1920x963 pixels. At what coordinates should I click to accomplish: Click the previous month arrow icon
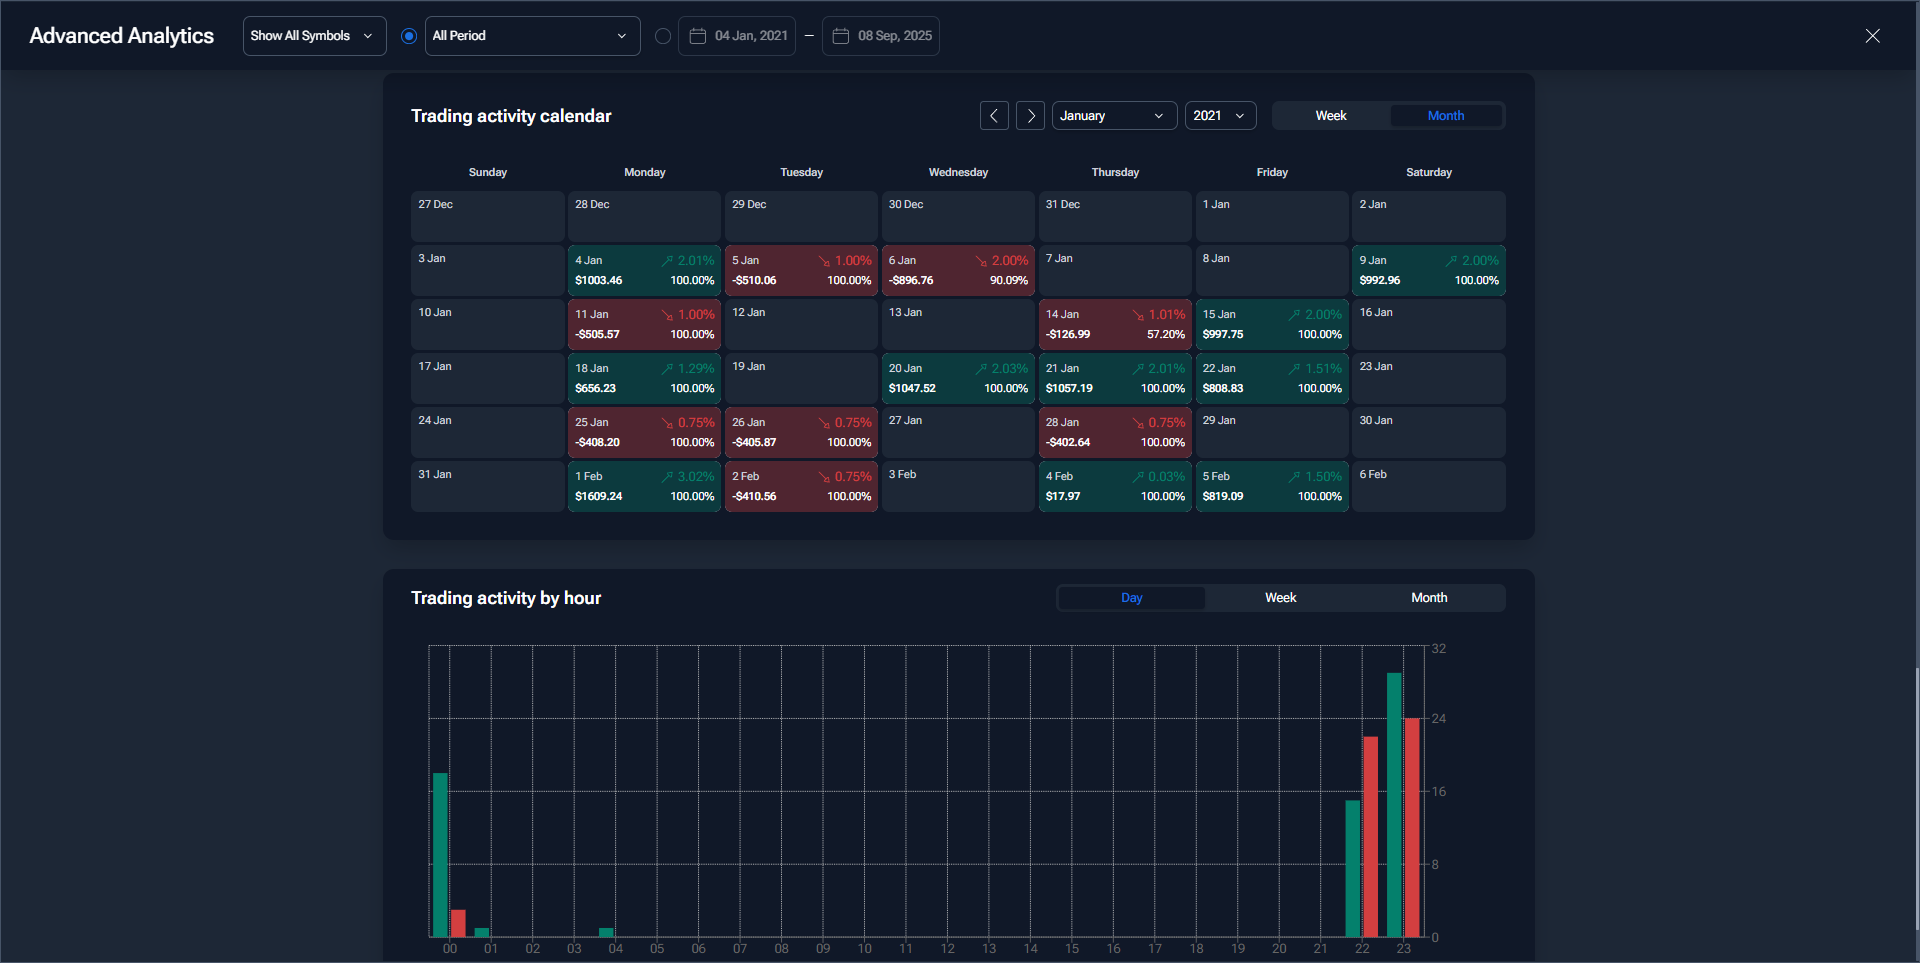[993, 116]
